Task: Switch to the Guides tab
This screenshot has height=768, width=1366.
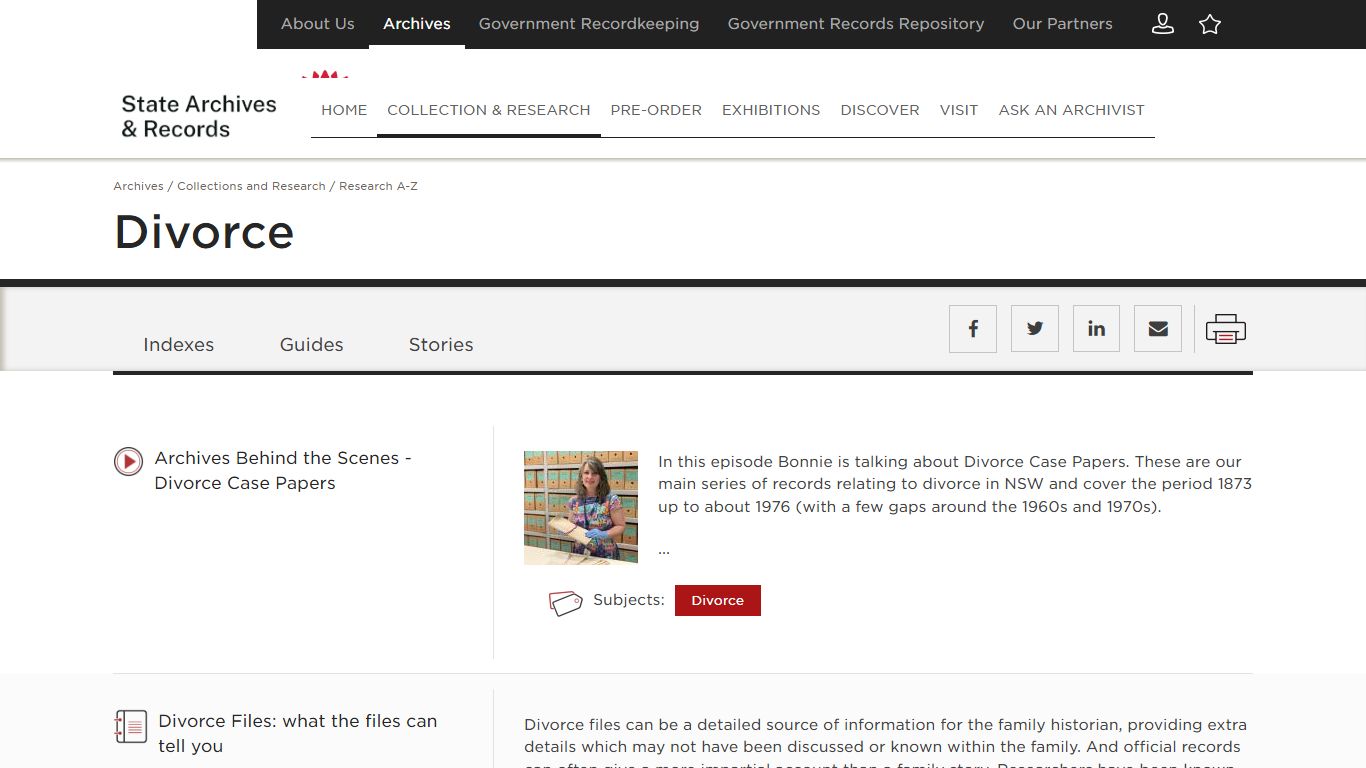Action: pyautogui.click(x=311, y=344)
